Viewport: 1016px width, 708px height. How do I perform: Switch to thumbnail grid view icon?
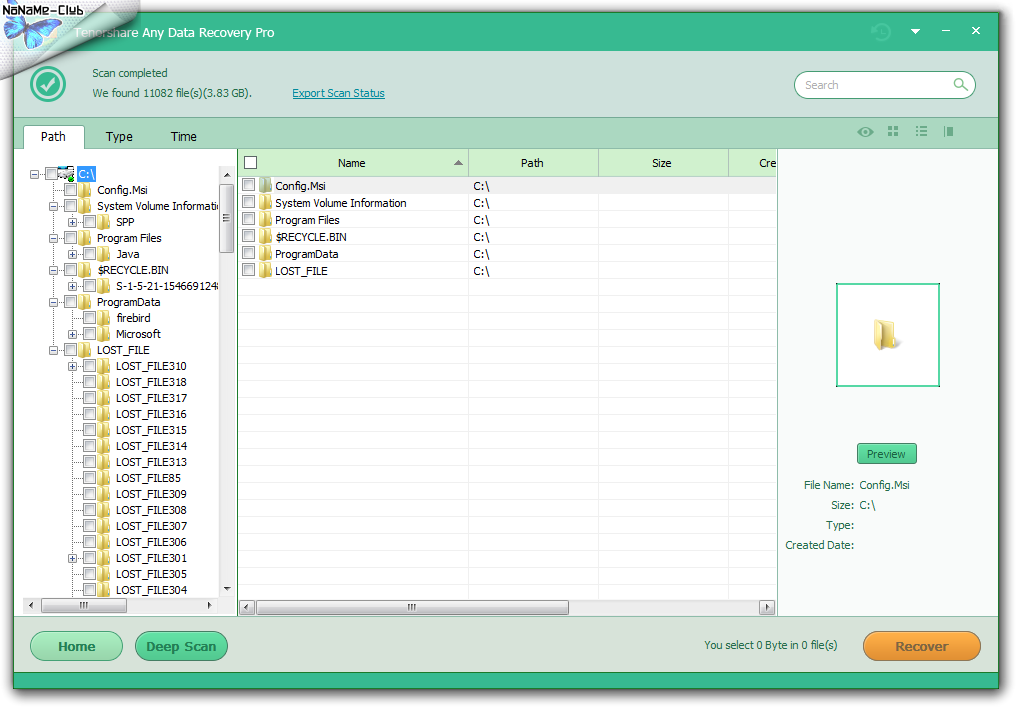point(893,132)
